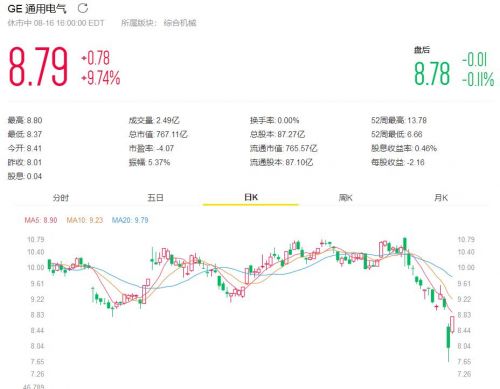
Task: Click the GE 通用电气 stock title
Action: click(x=37, y=9)
